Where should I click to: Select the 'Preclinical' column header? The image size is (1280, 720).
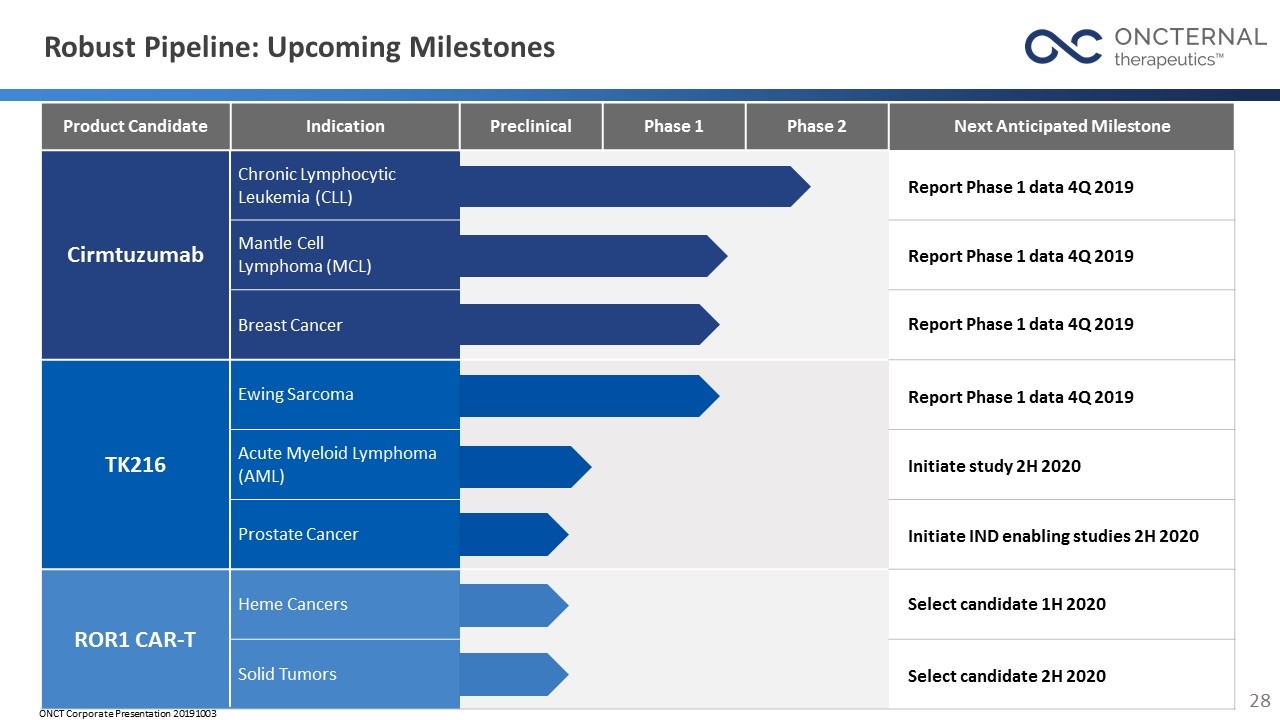[x=531, y=126]
